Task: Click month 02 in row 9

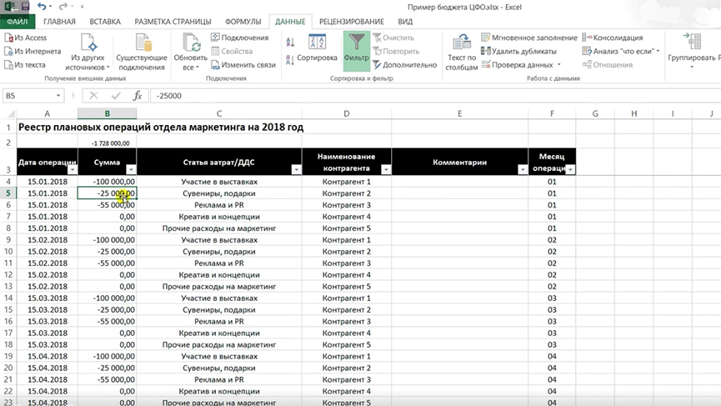Action: [552, 240]
